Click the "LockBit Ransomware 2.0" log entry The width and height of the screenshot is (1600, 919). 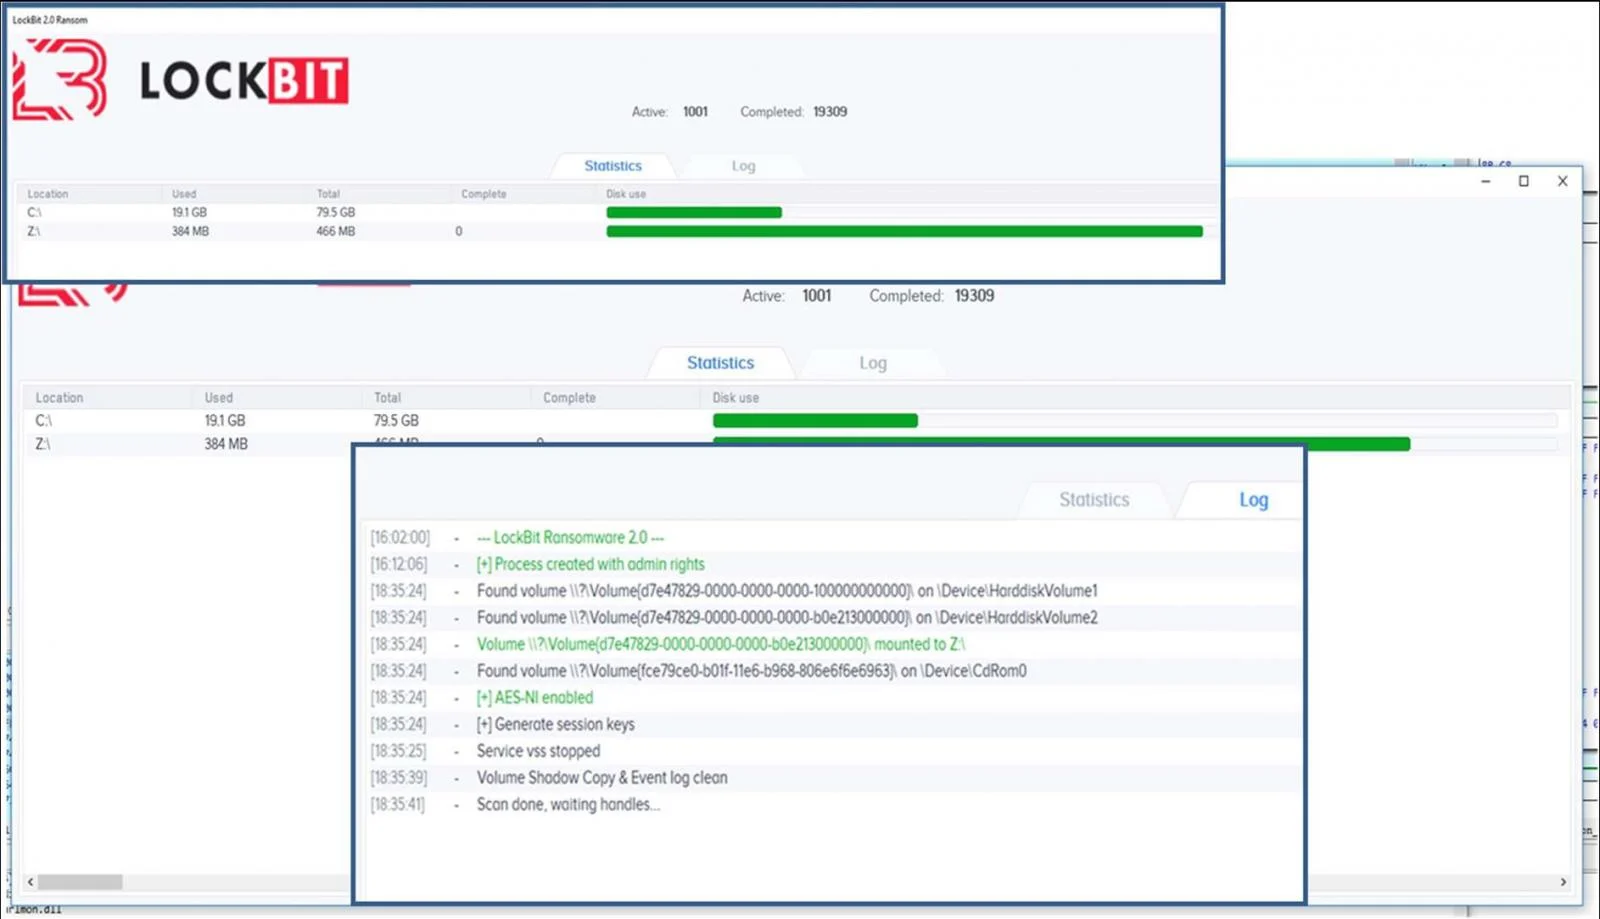570,538
